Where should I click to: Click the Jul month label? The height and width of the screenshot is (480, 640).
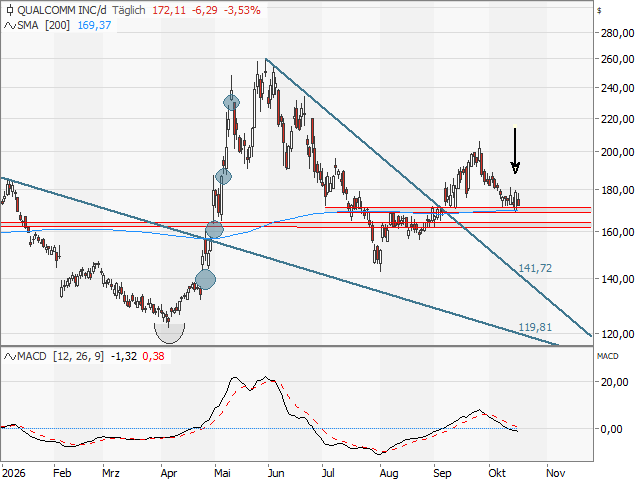328,473
